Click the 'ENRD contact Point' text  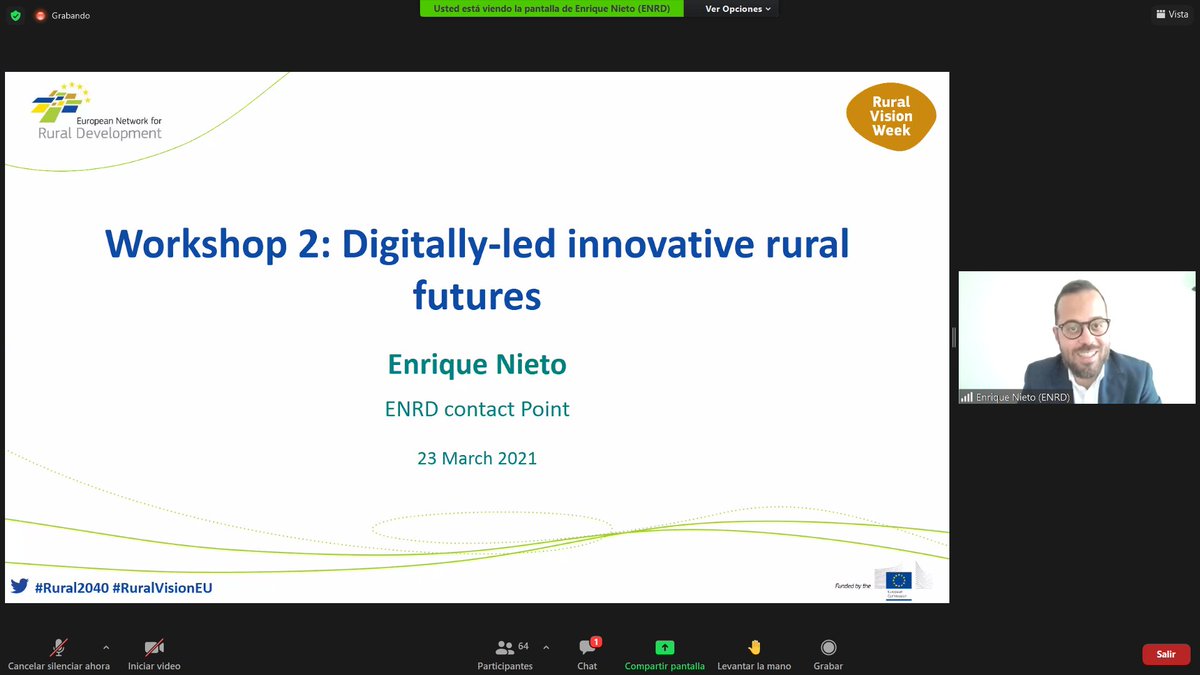click(x=477, y=409)
